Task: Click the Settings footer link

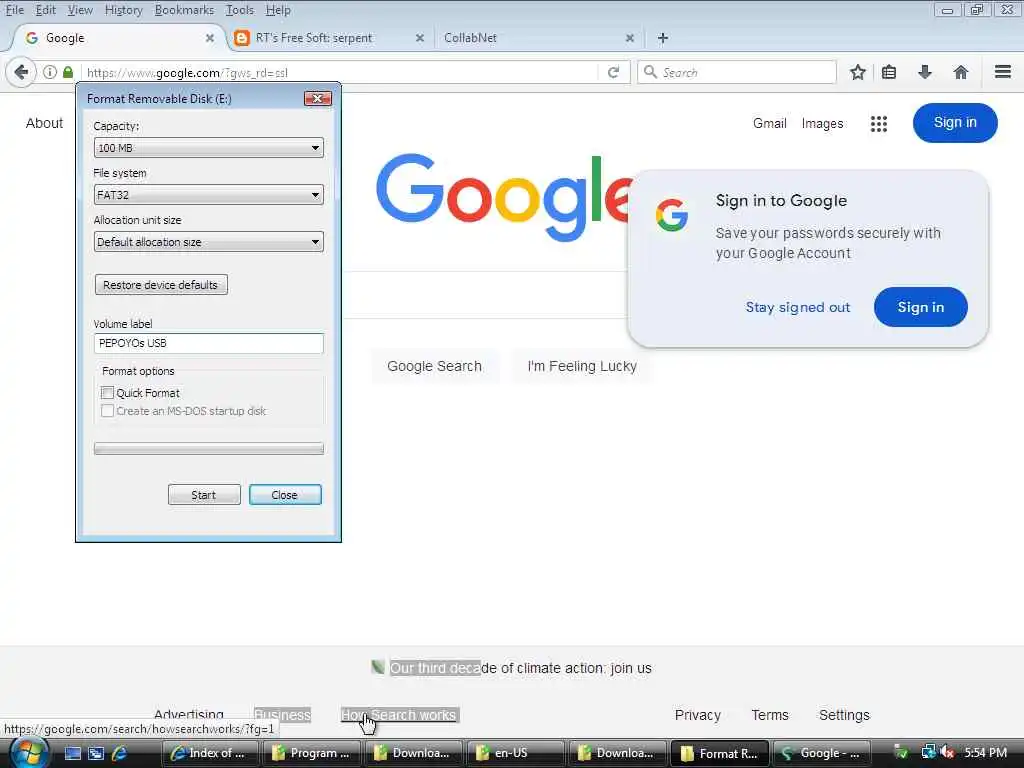Action: pyautogui.click(x=844, y=715)
